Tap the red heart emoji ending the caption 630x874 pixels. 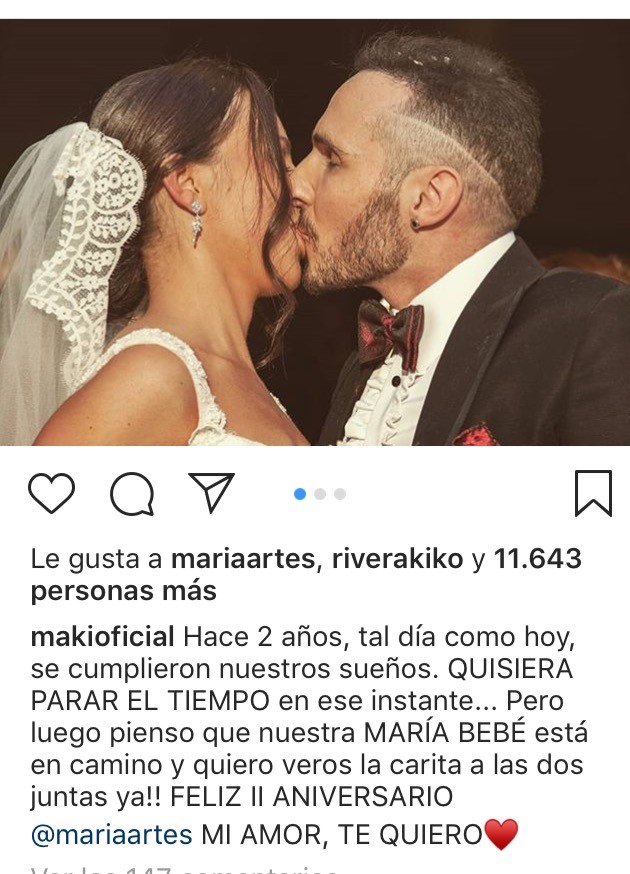(501, 834)
